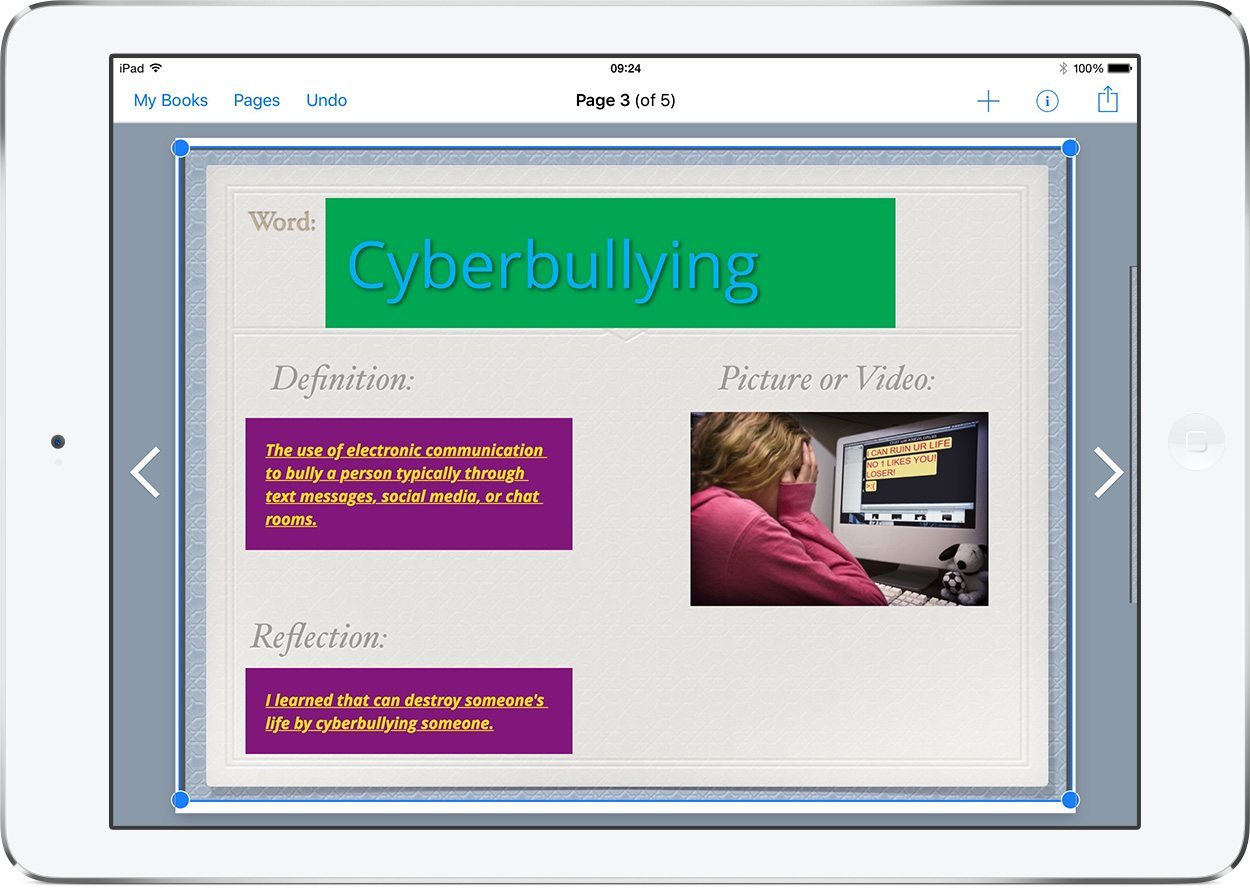Tap the top-left blue selection handle
This screenshot has height=888, width=1250.
pos(180,147)
